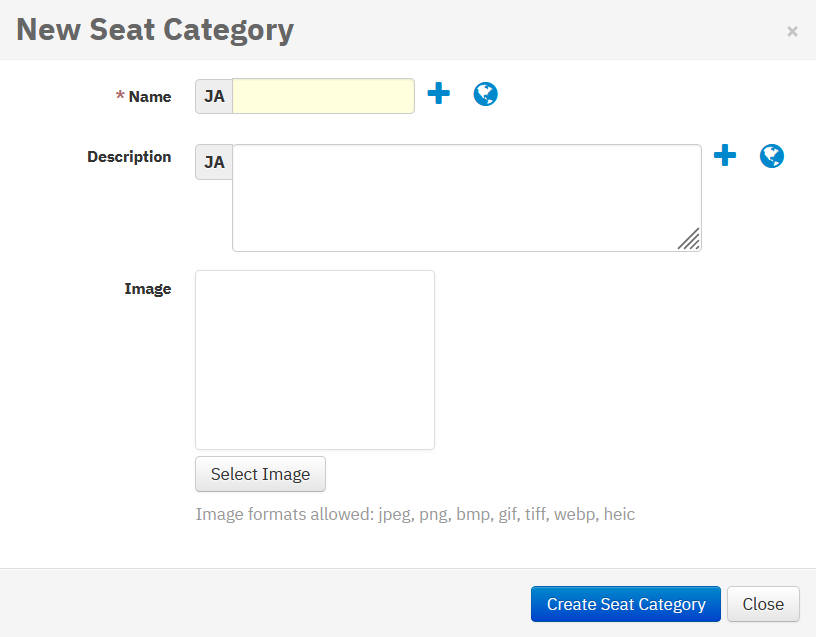816x637 pixels.
Task: Click the Name field label
Action: click(x=150, y=97)
